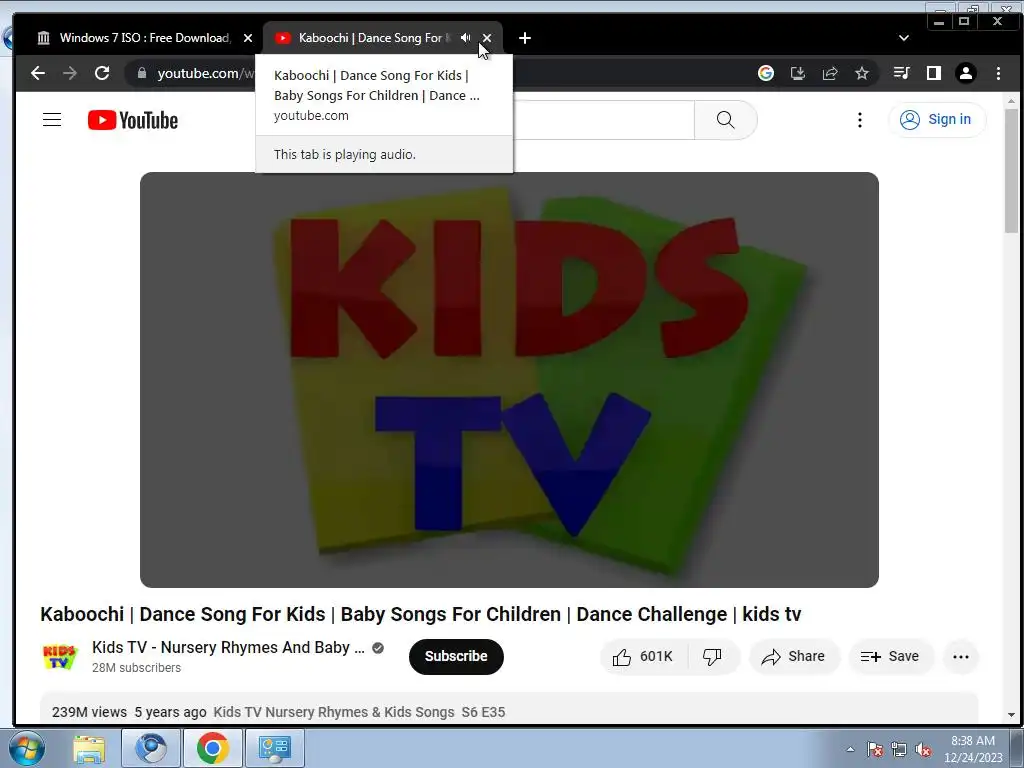
Task: Click the 28M subscribers text
Action: (x=136, y=668)
